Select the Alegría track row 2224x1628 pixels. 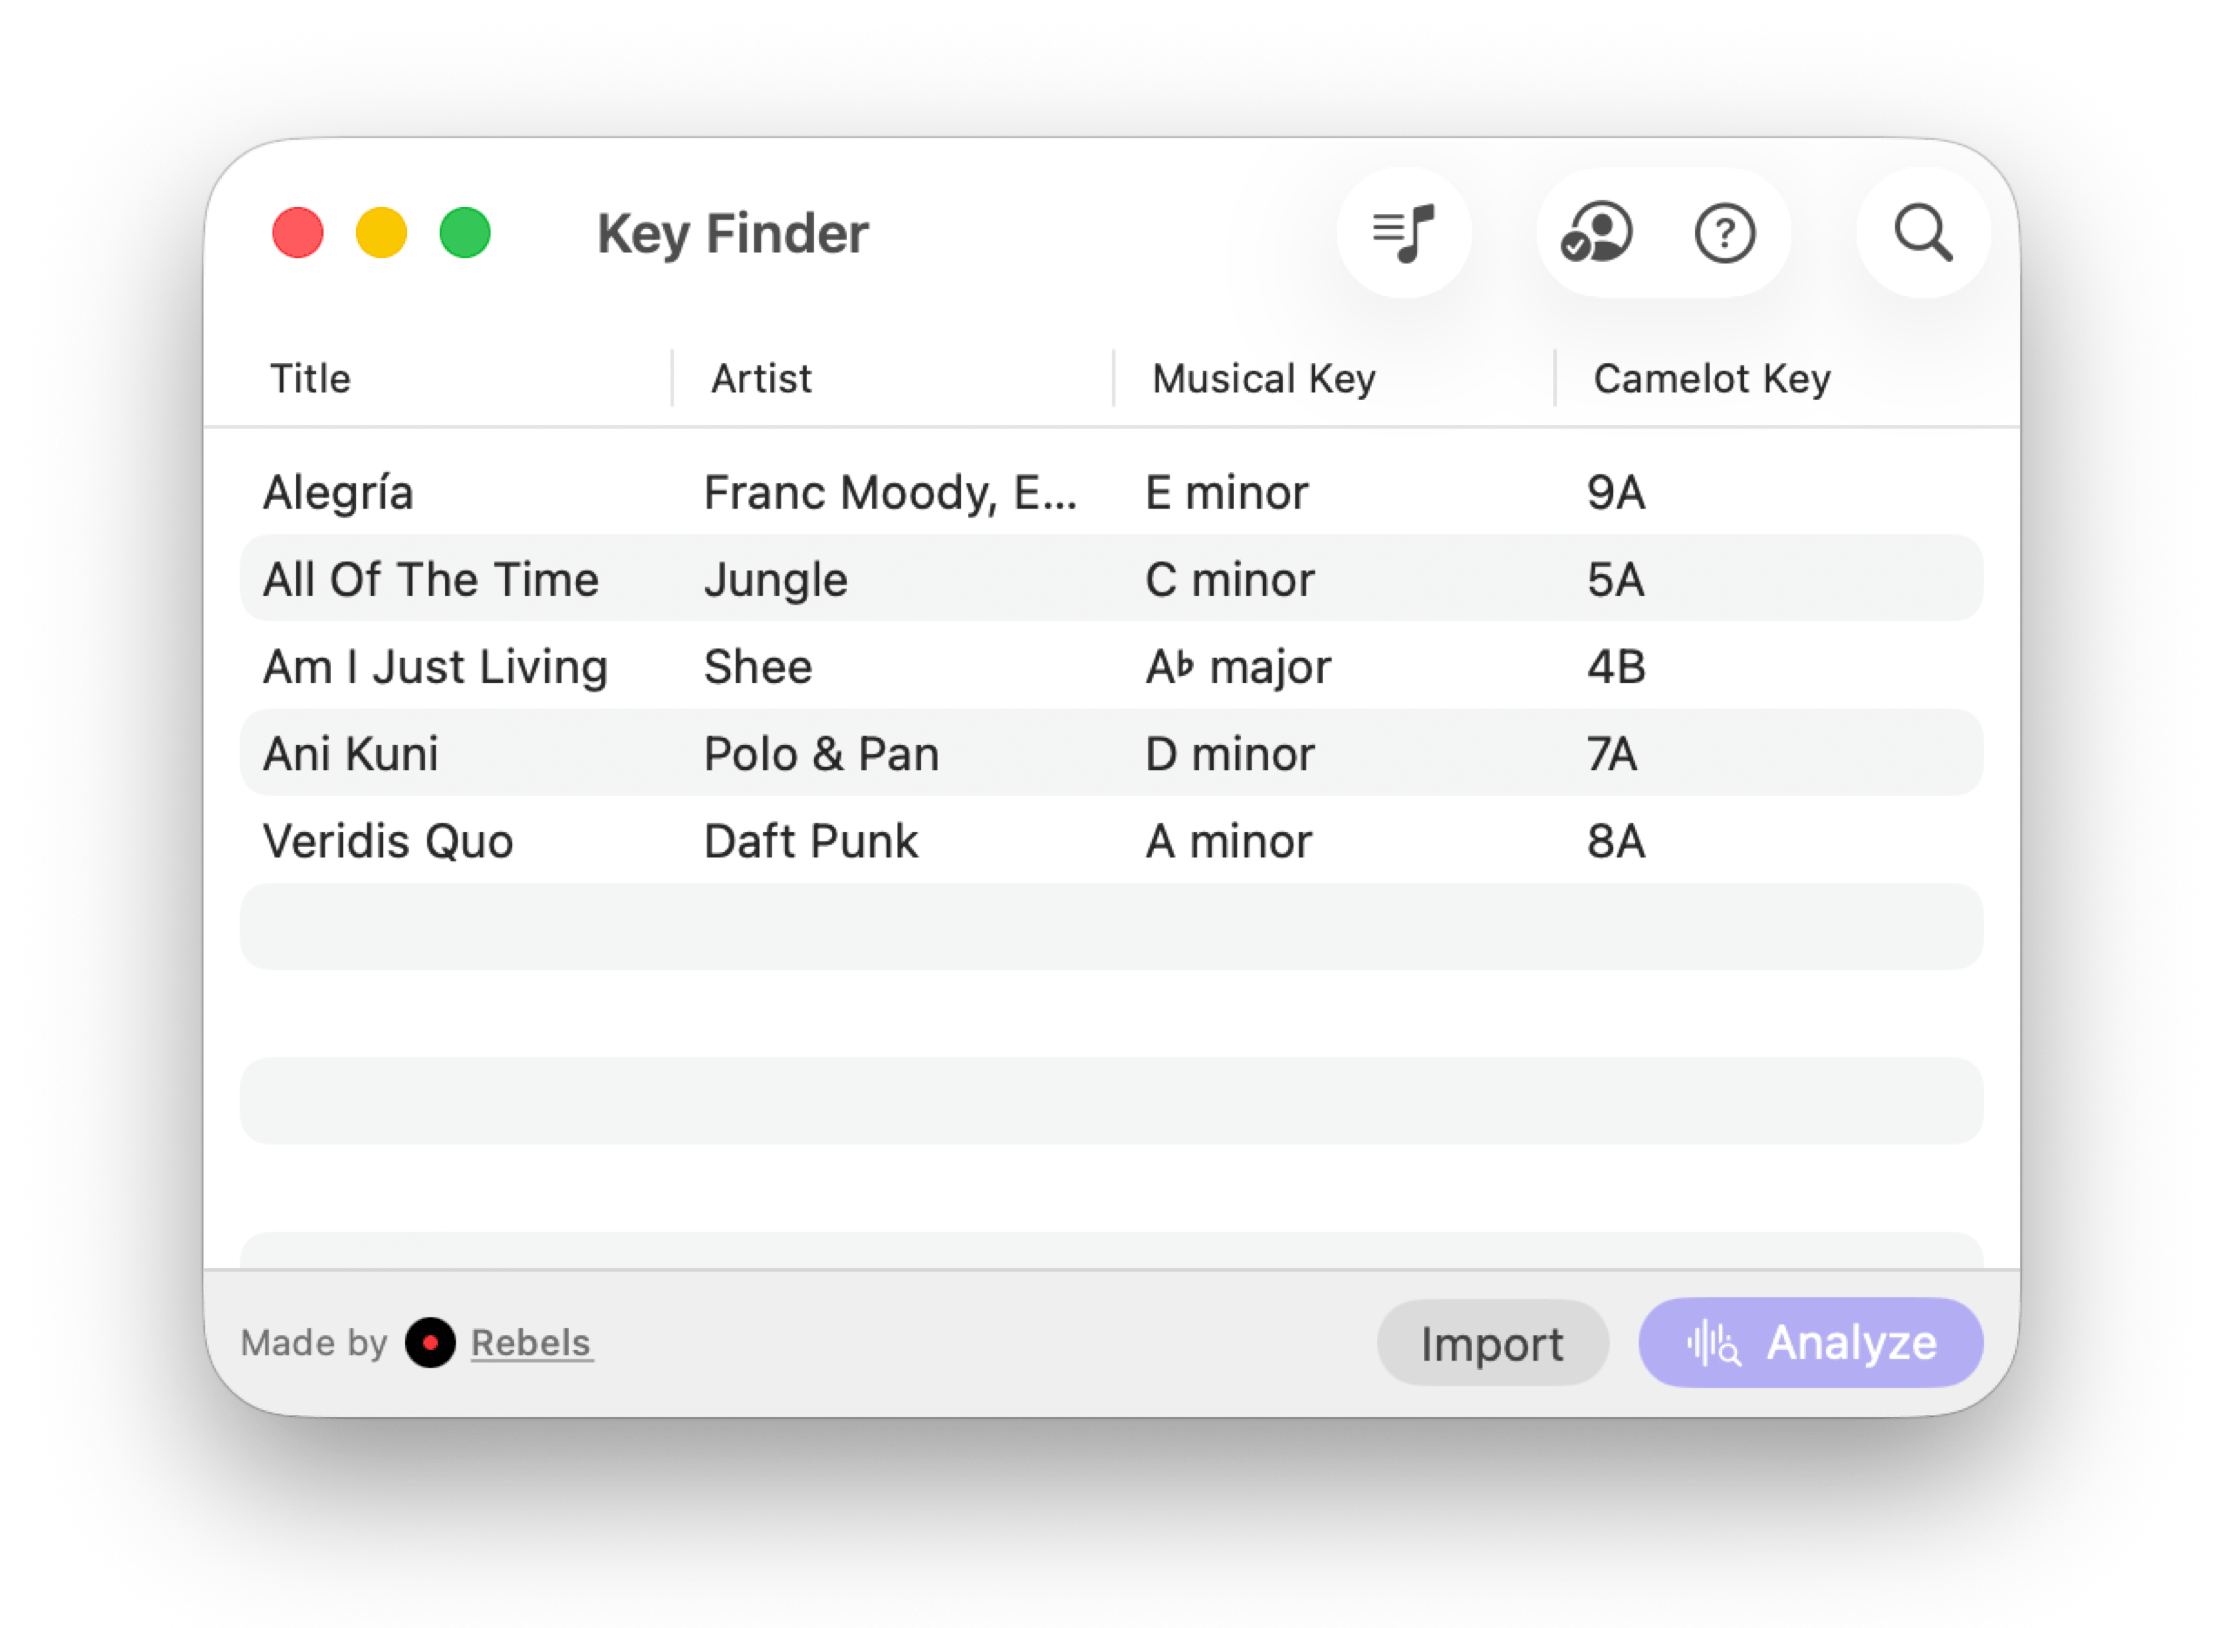(339, 492)
